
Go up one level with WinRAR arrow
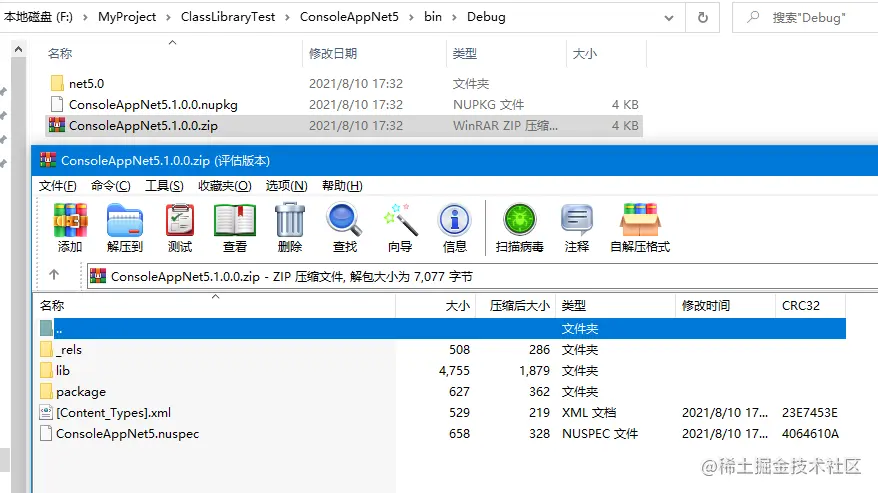click(54, 275)
